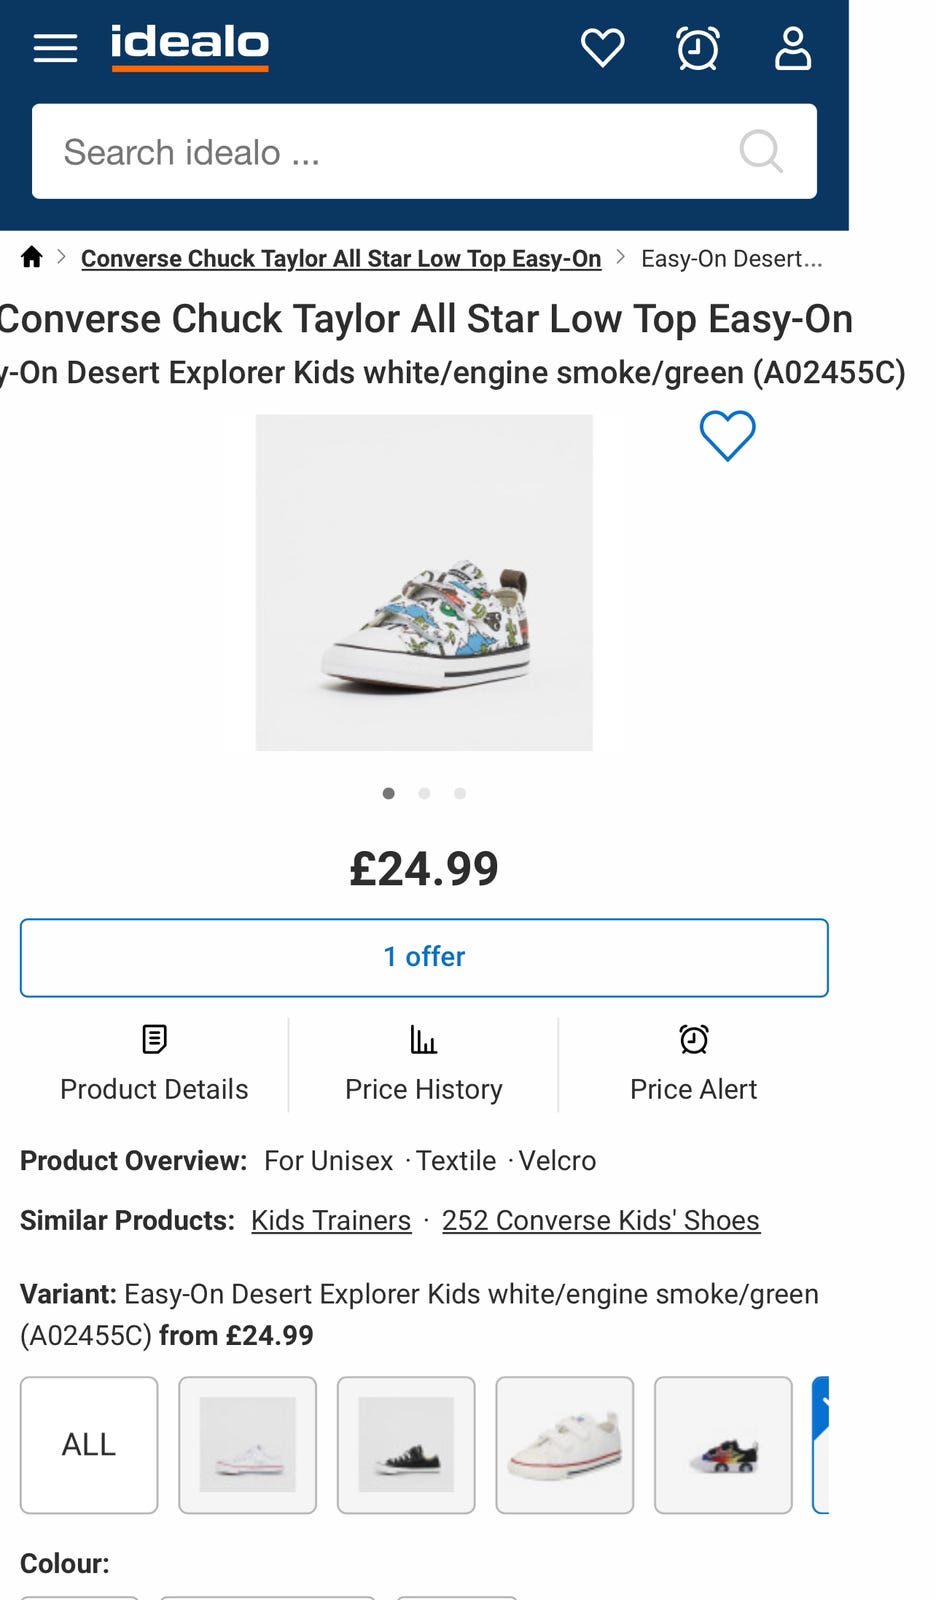Screen dimensions: 936x1600
Task: Select the ALL variants option
Action: tap(89, 1445)
